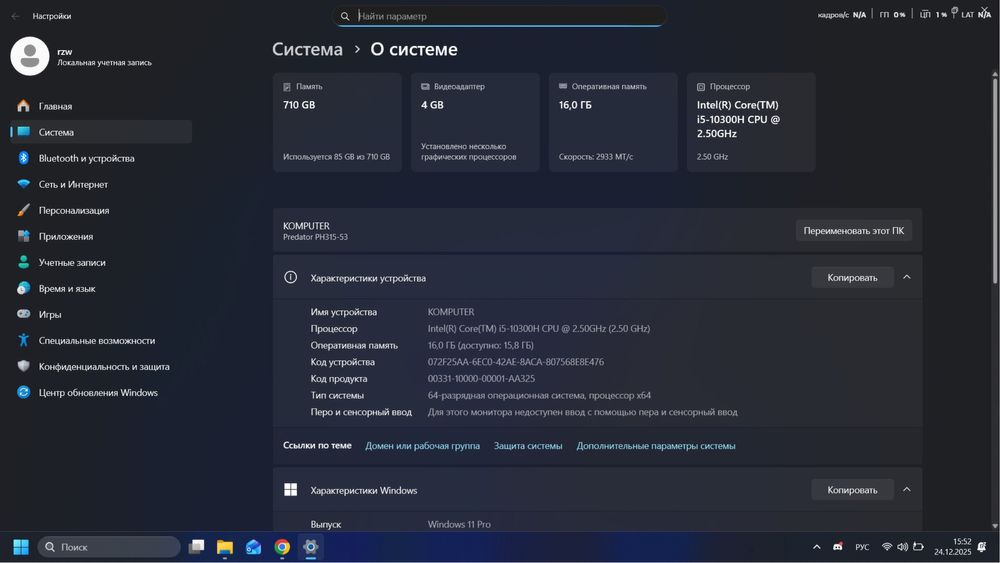Click the Игры gamepad icon
This screenshot has height=563, width=1000.
(24, 314)
